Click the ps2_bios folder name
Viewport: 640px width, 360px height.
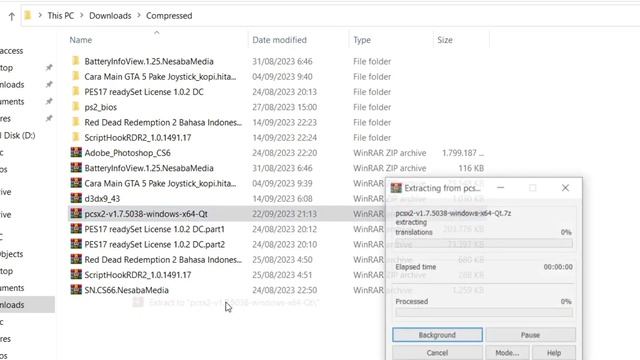[x=100, y=107]
